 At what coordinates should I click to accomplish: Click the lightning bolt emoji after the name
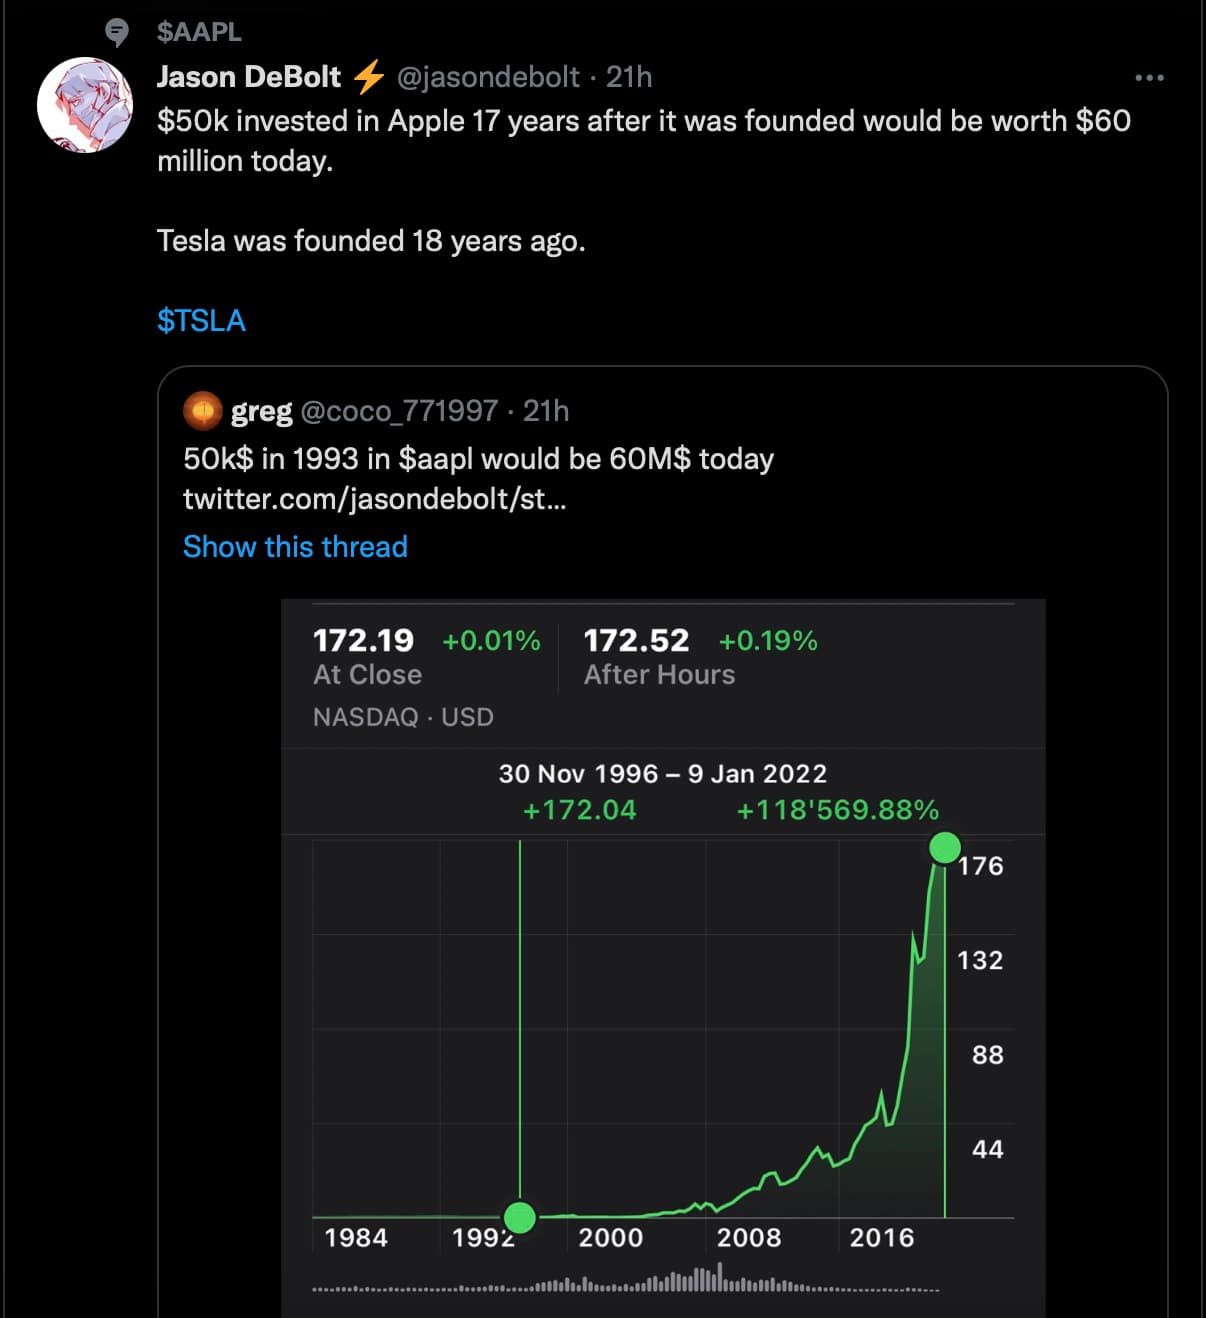point(369,77)
